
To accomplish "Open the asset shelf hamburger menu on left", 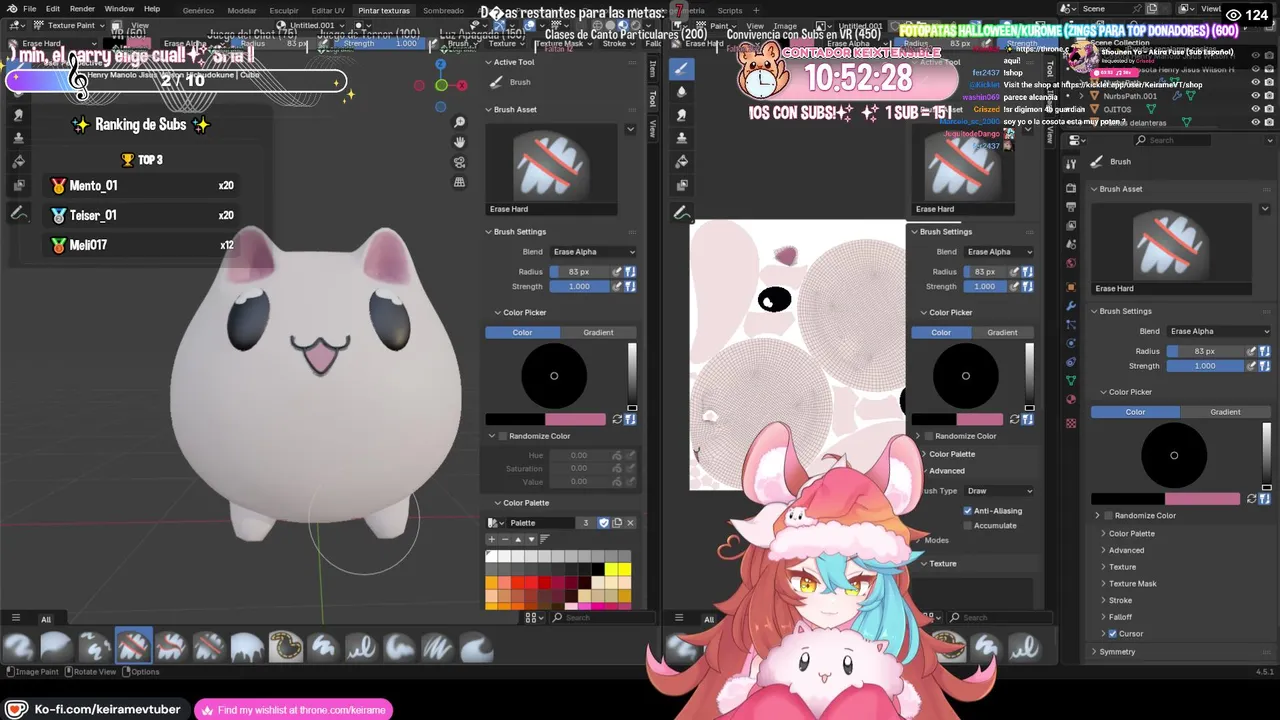I will click(x=16, y=619).
